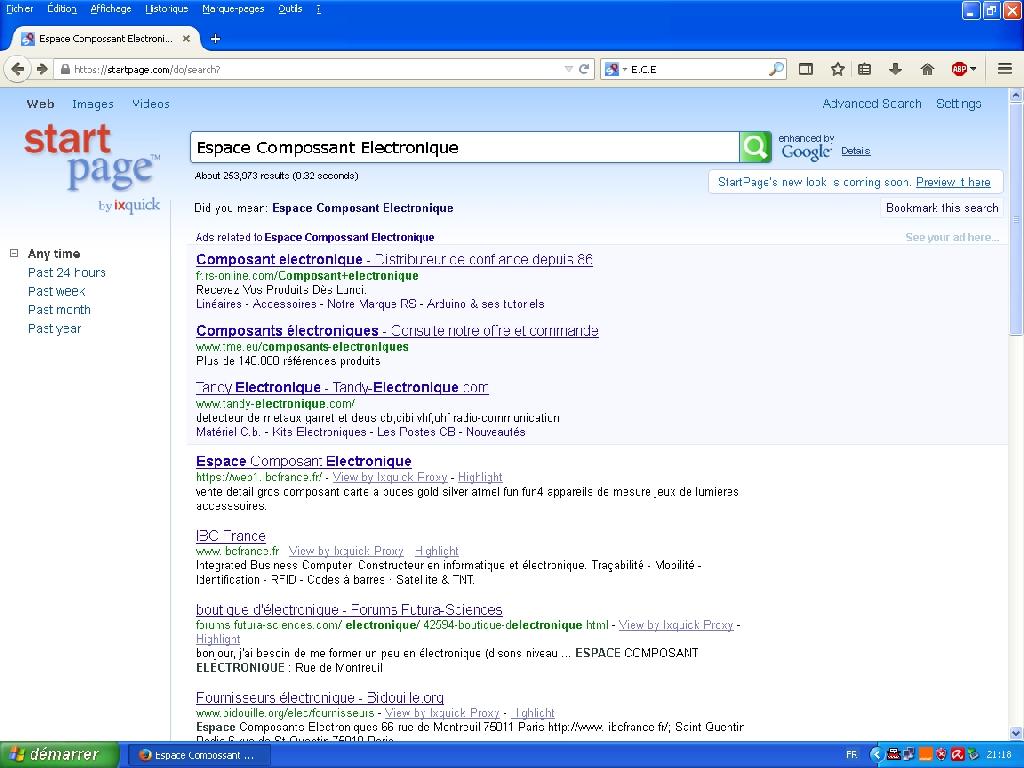The image size is (1024, 768).
Task: Switch to Images results
Action: pyautogui.click(x=93, y=104)
